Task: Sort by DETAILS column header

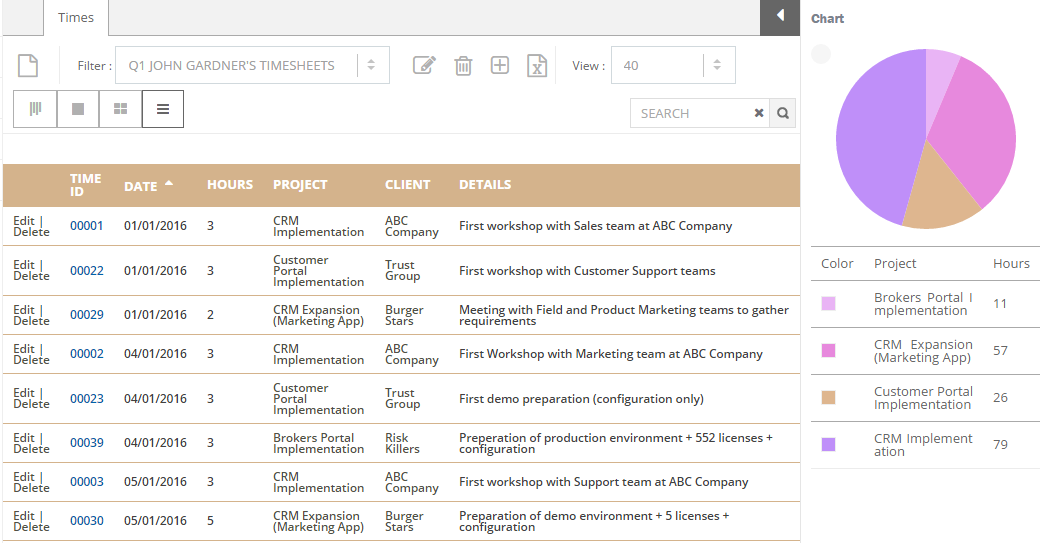Action: tap(485, 185)
